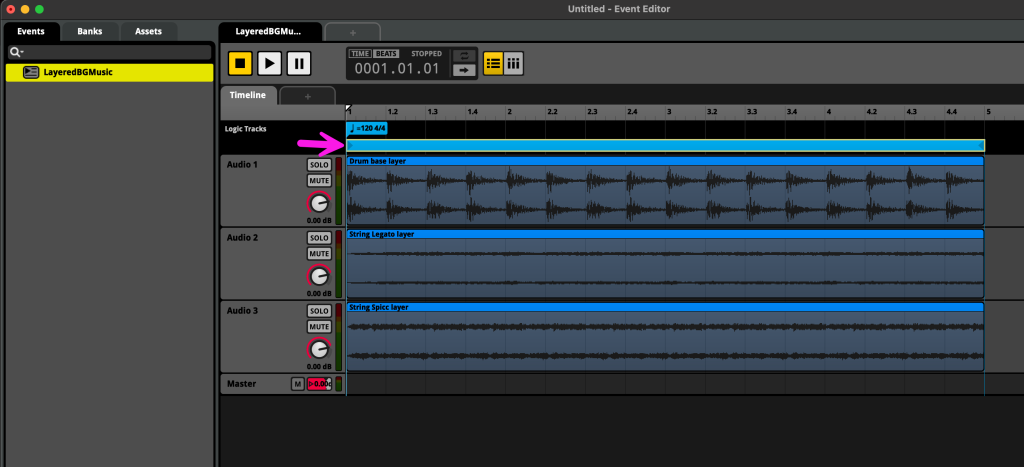Select BEATS display mode
The width and height of the screenshot is (1024, 467).
pyautogui.click(x=385, y=54)
